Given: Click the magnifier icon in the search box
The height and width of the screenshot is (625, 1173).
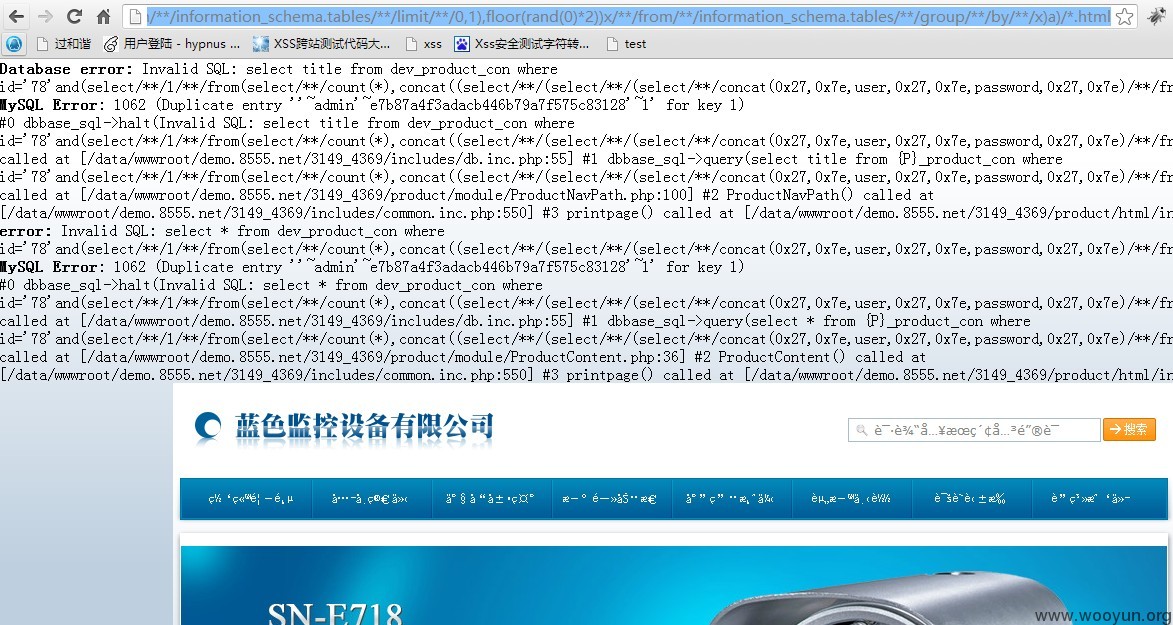Looking at the screenshot, I should click(862, 430).
